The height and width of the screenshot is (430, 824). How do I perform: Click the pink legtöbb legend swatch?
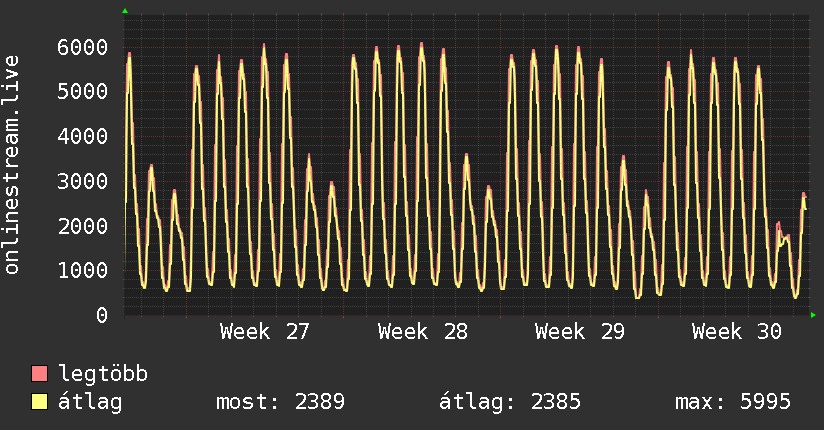tap(39, 373)
